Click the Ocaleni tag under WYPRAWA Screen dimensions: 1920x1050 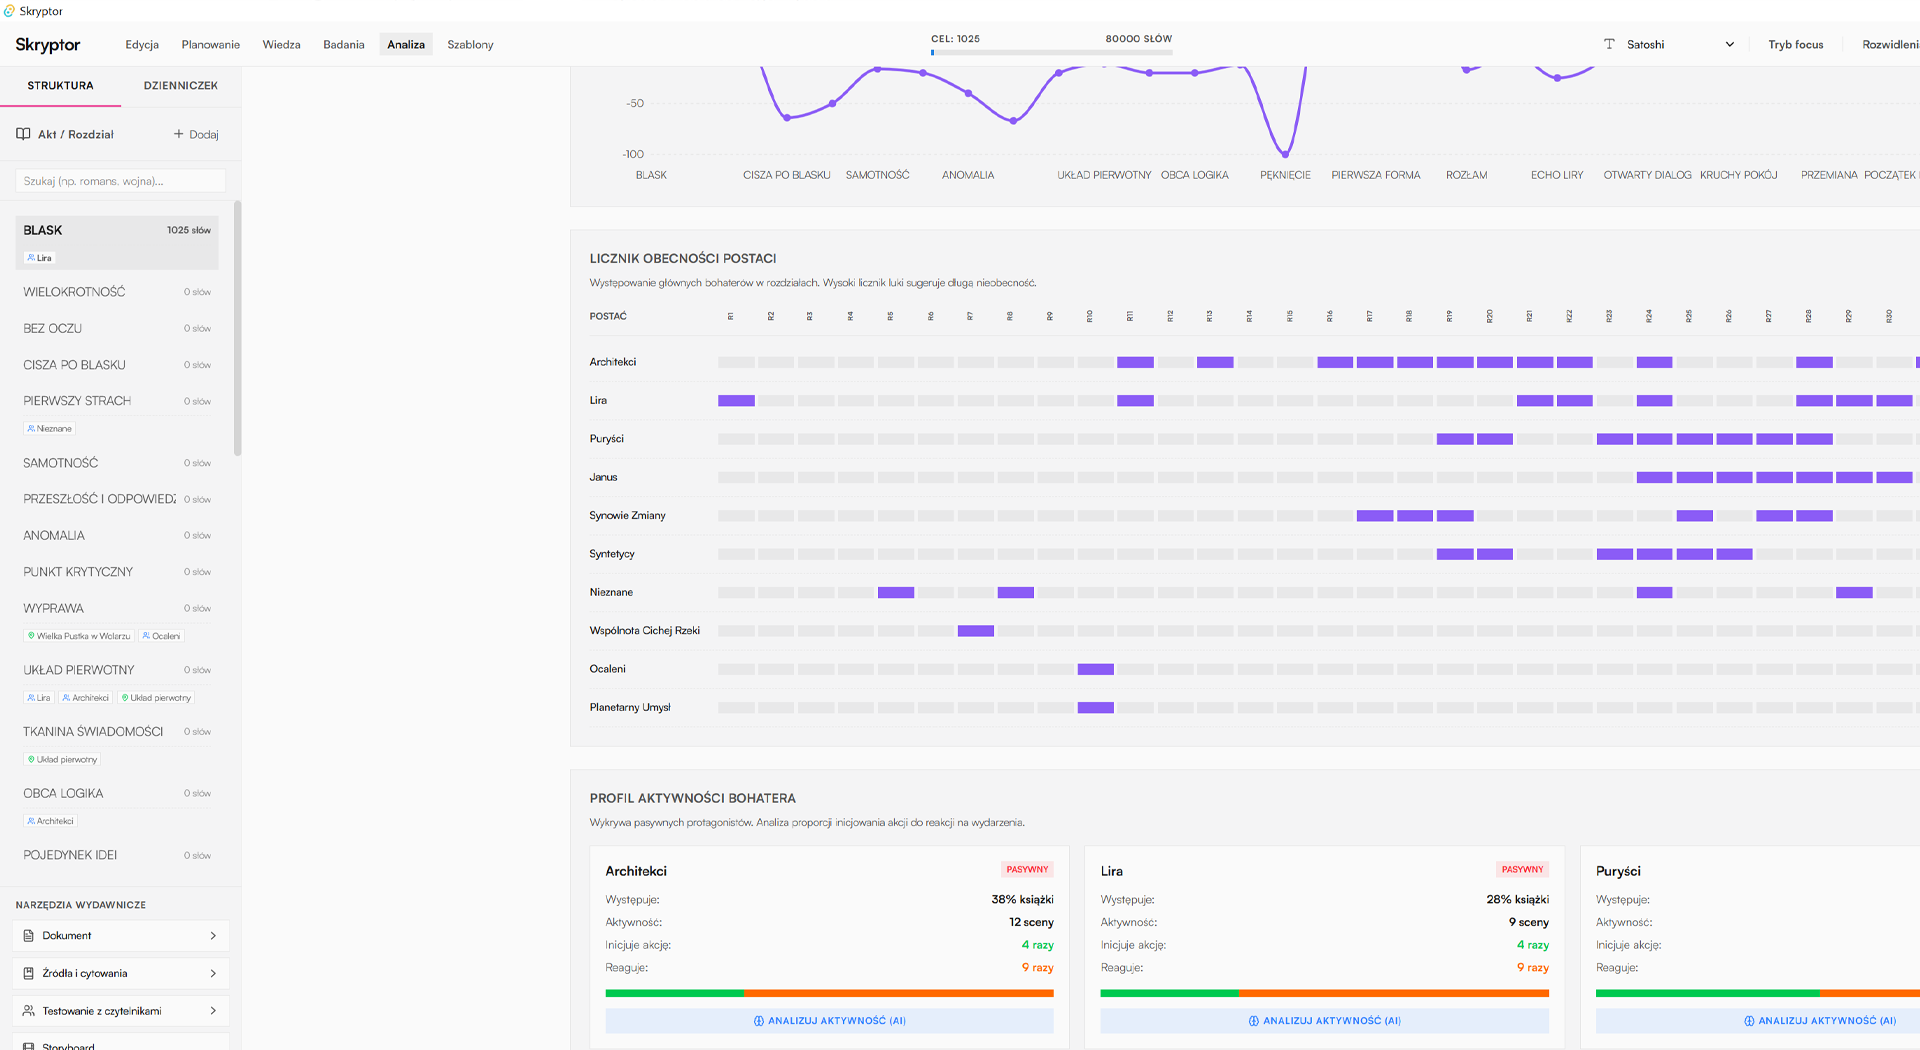[x=161, y=636]
